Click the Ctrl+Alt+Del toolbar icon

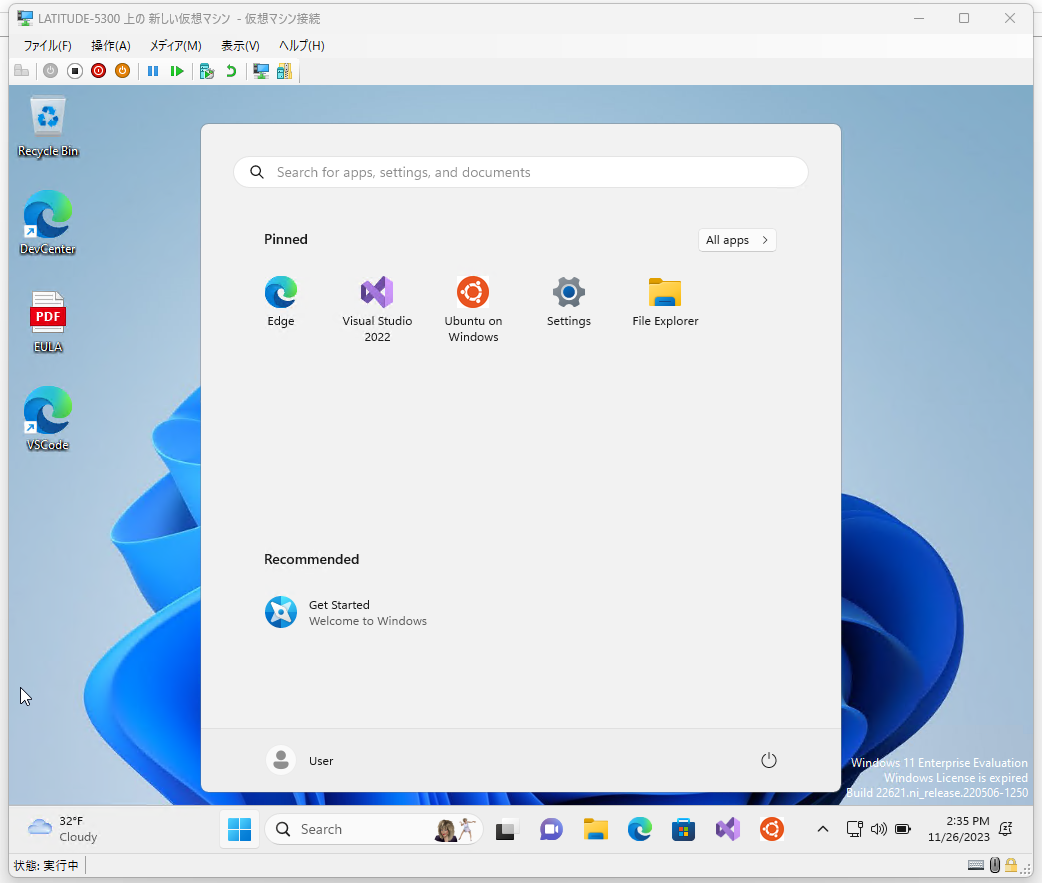click(x=21, y=70)
